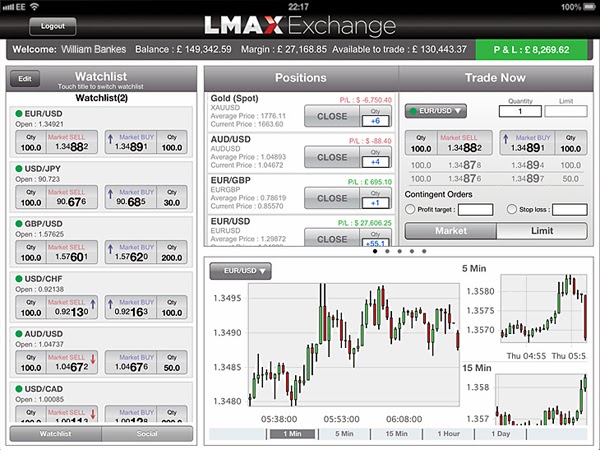Close the EUR/USD position
Screen dimensions: 600x450
pyautogui.click(x=332, y=237)
